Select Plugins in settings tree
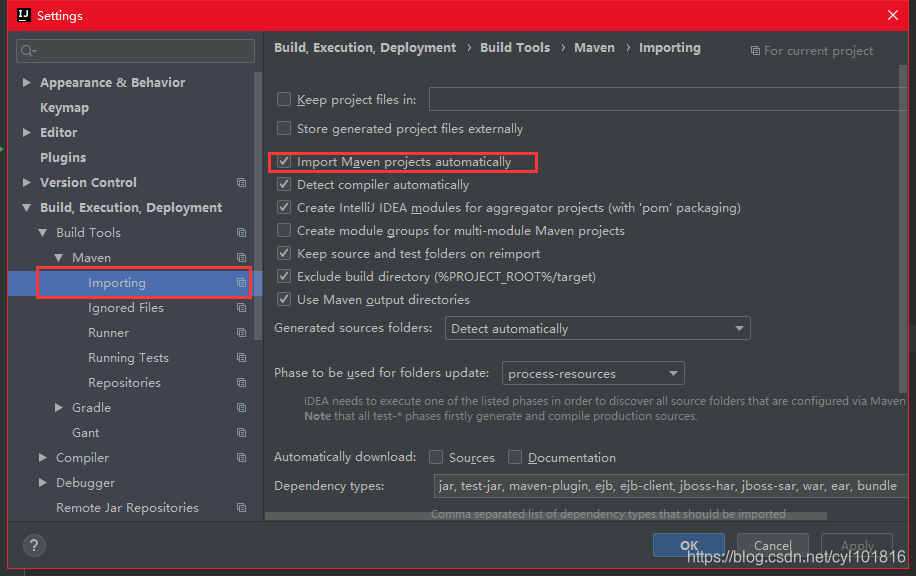The height and width of the screenshot is (576, 916). point(63,158)
